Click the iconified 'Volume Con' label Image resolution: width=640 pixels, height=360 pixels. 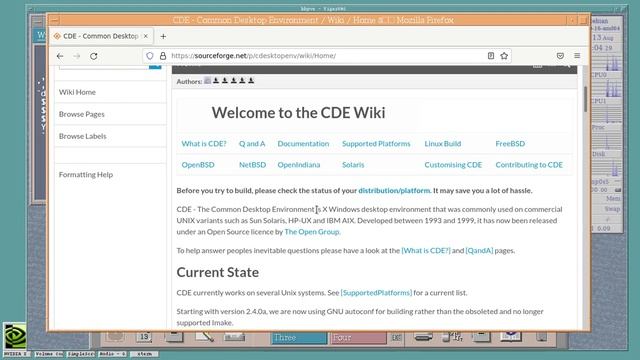coord(48,354)
